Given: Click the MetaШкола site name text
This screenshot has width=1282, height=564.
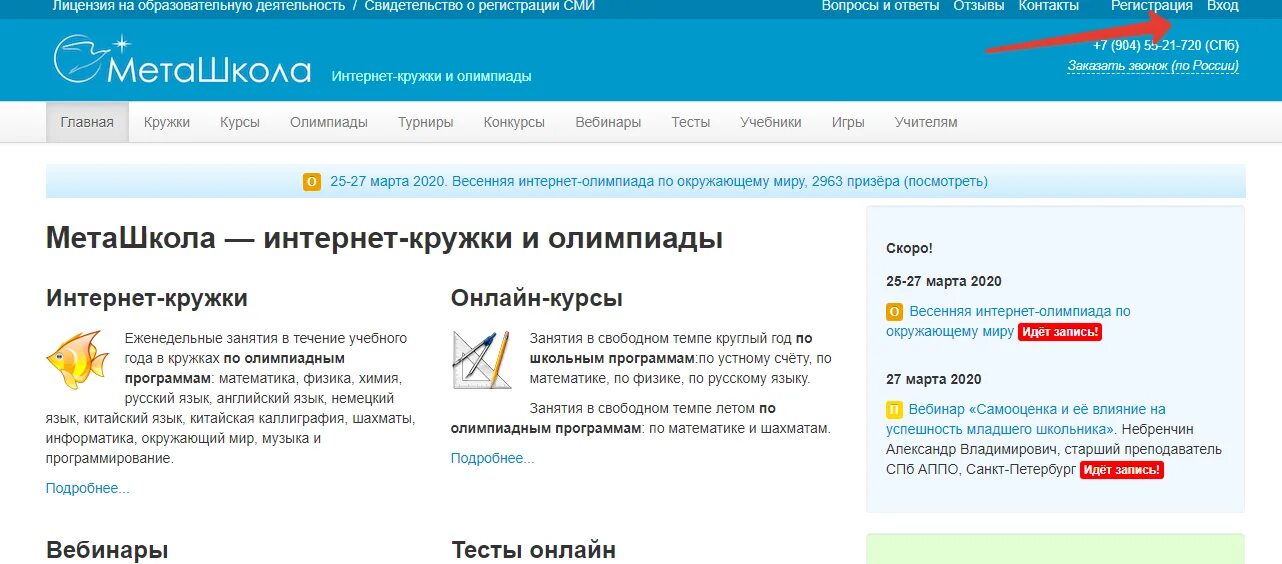Looking at the screenshot, I should 208,69.
